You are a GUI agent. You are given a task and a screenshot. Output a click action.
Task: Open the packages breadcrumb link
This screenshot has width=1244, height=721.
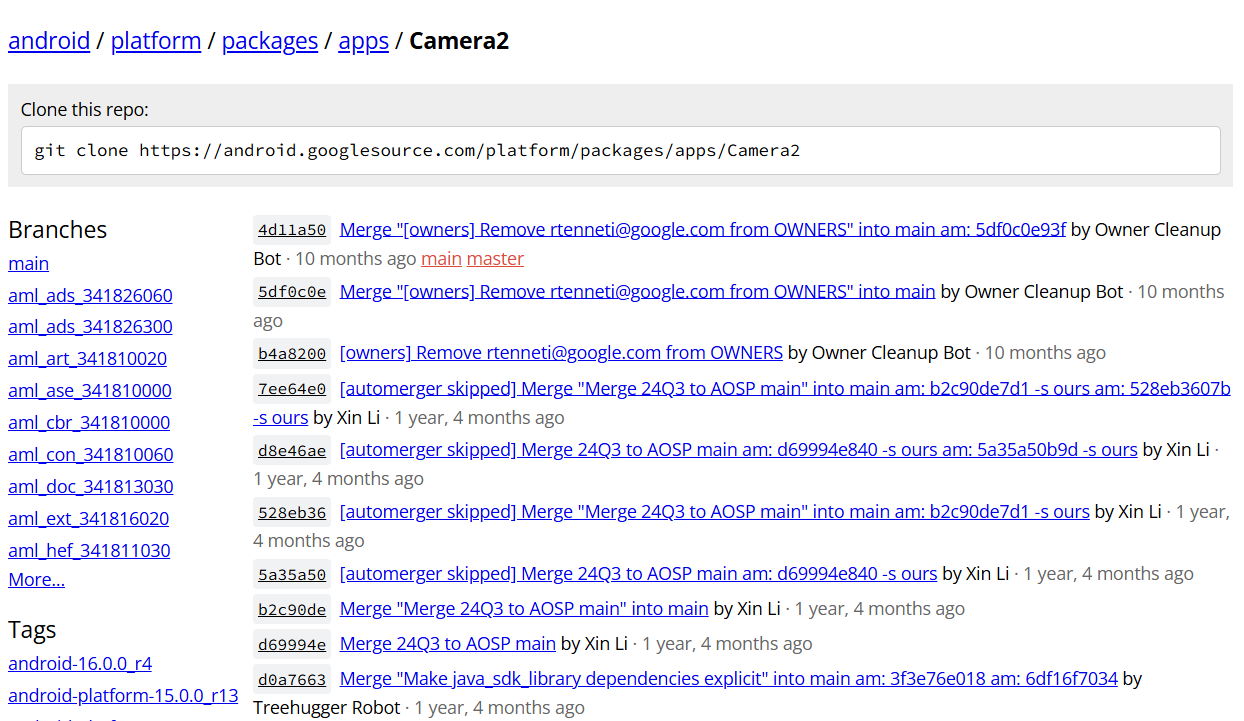270,41
